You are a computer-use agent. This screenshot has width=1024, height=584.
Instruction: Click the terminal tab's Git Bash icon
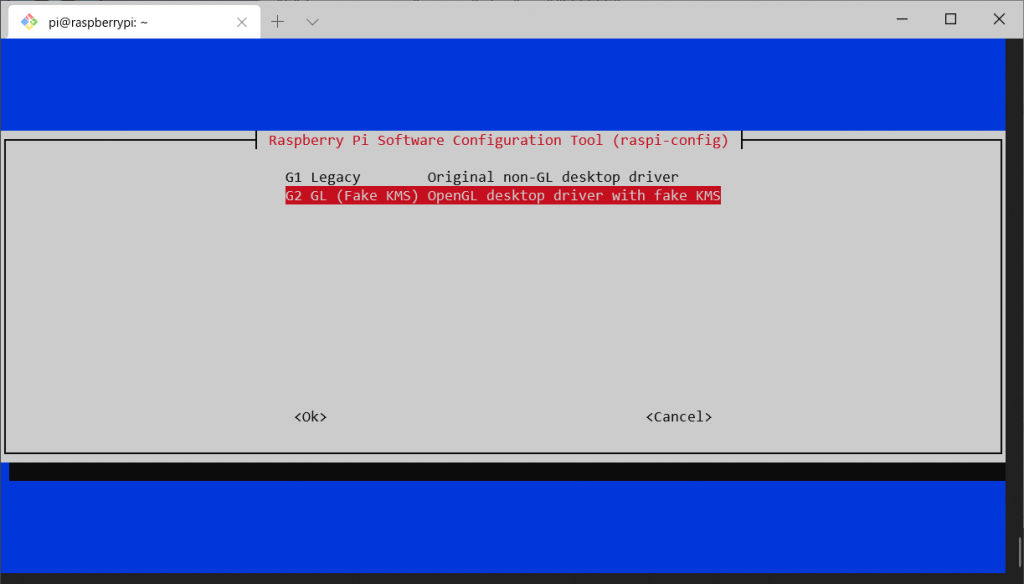point(29,22)
